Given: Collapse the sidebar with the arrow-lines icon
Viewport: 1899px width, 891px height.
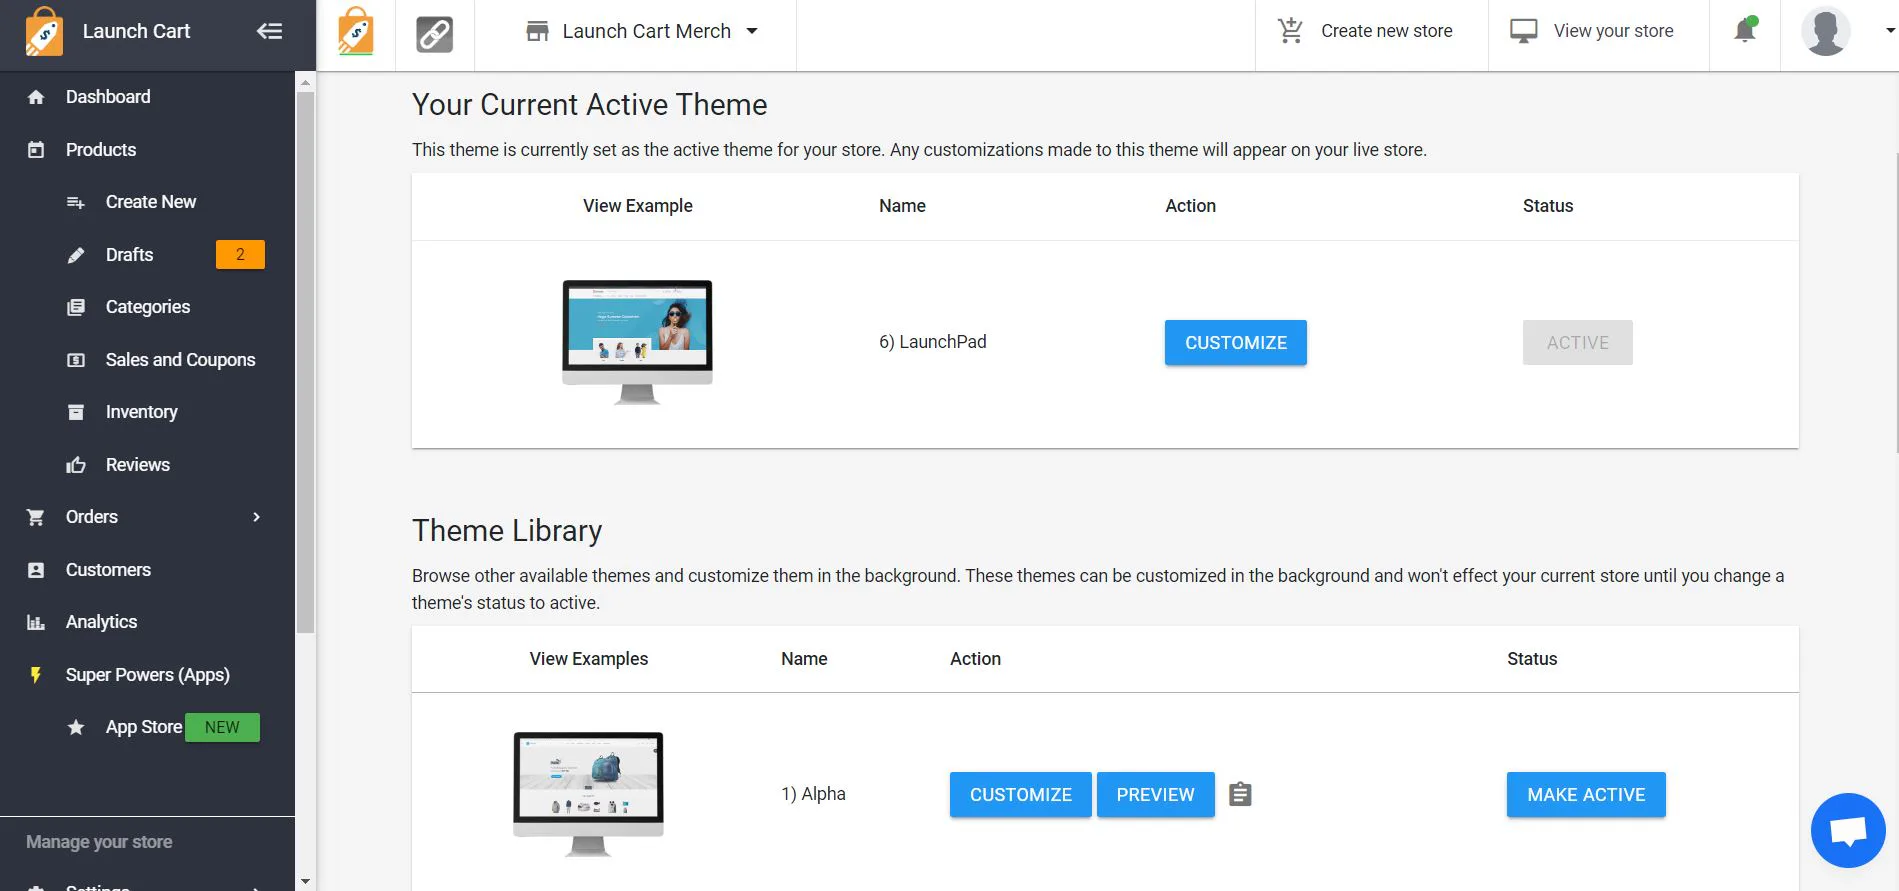Looking at the screenshot, I should coord(269,31).
